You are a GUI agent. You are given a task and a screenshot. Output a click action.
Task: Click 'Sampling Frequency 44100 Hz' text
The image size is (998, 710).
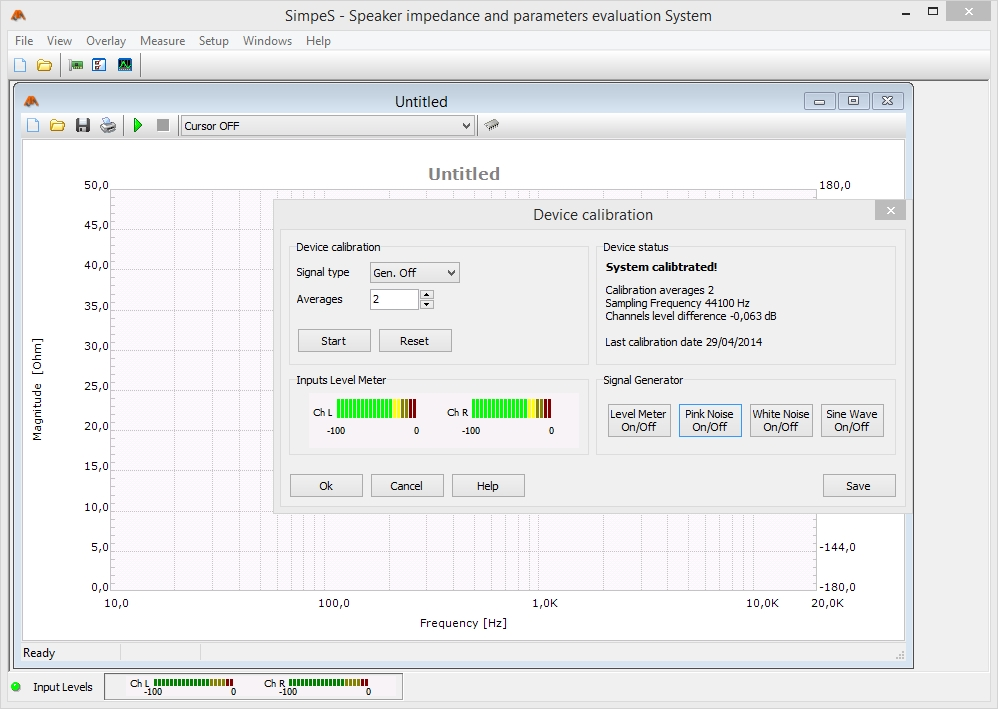point(677,303)
